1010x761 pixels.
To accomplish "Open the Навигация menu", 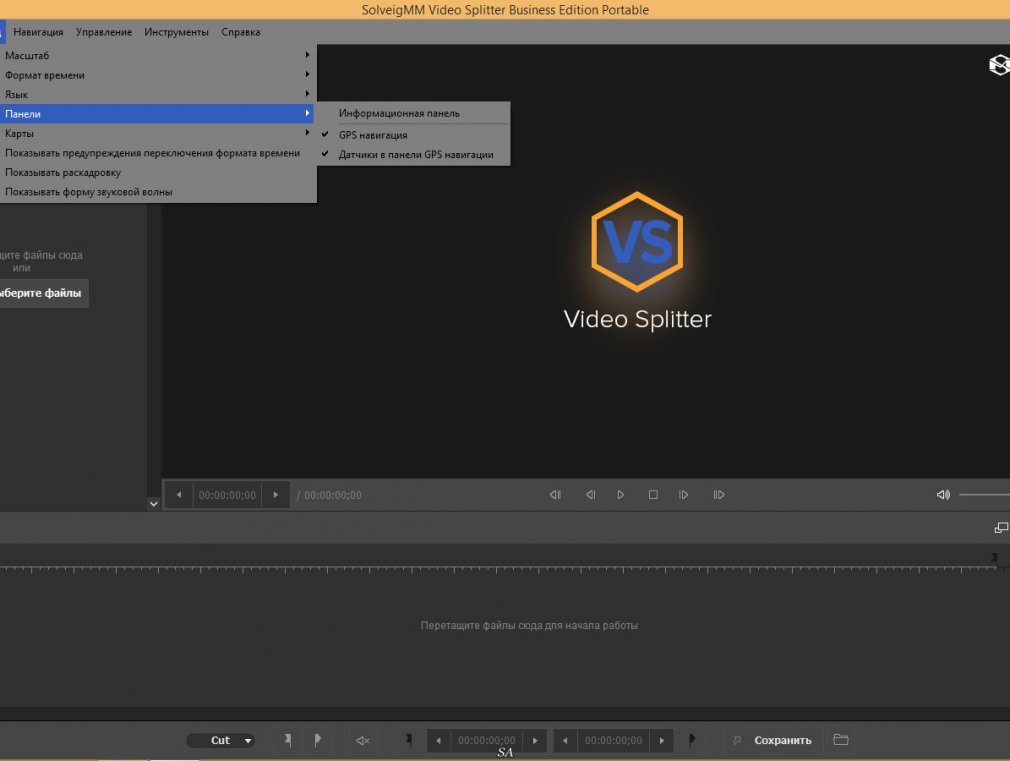I will point(39,32).
